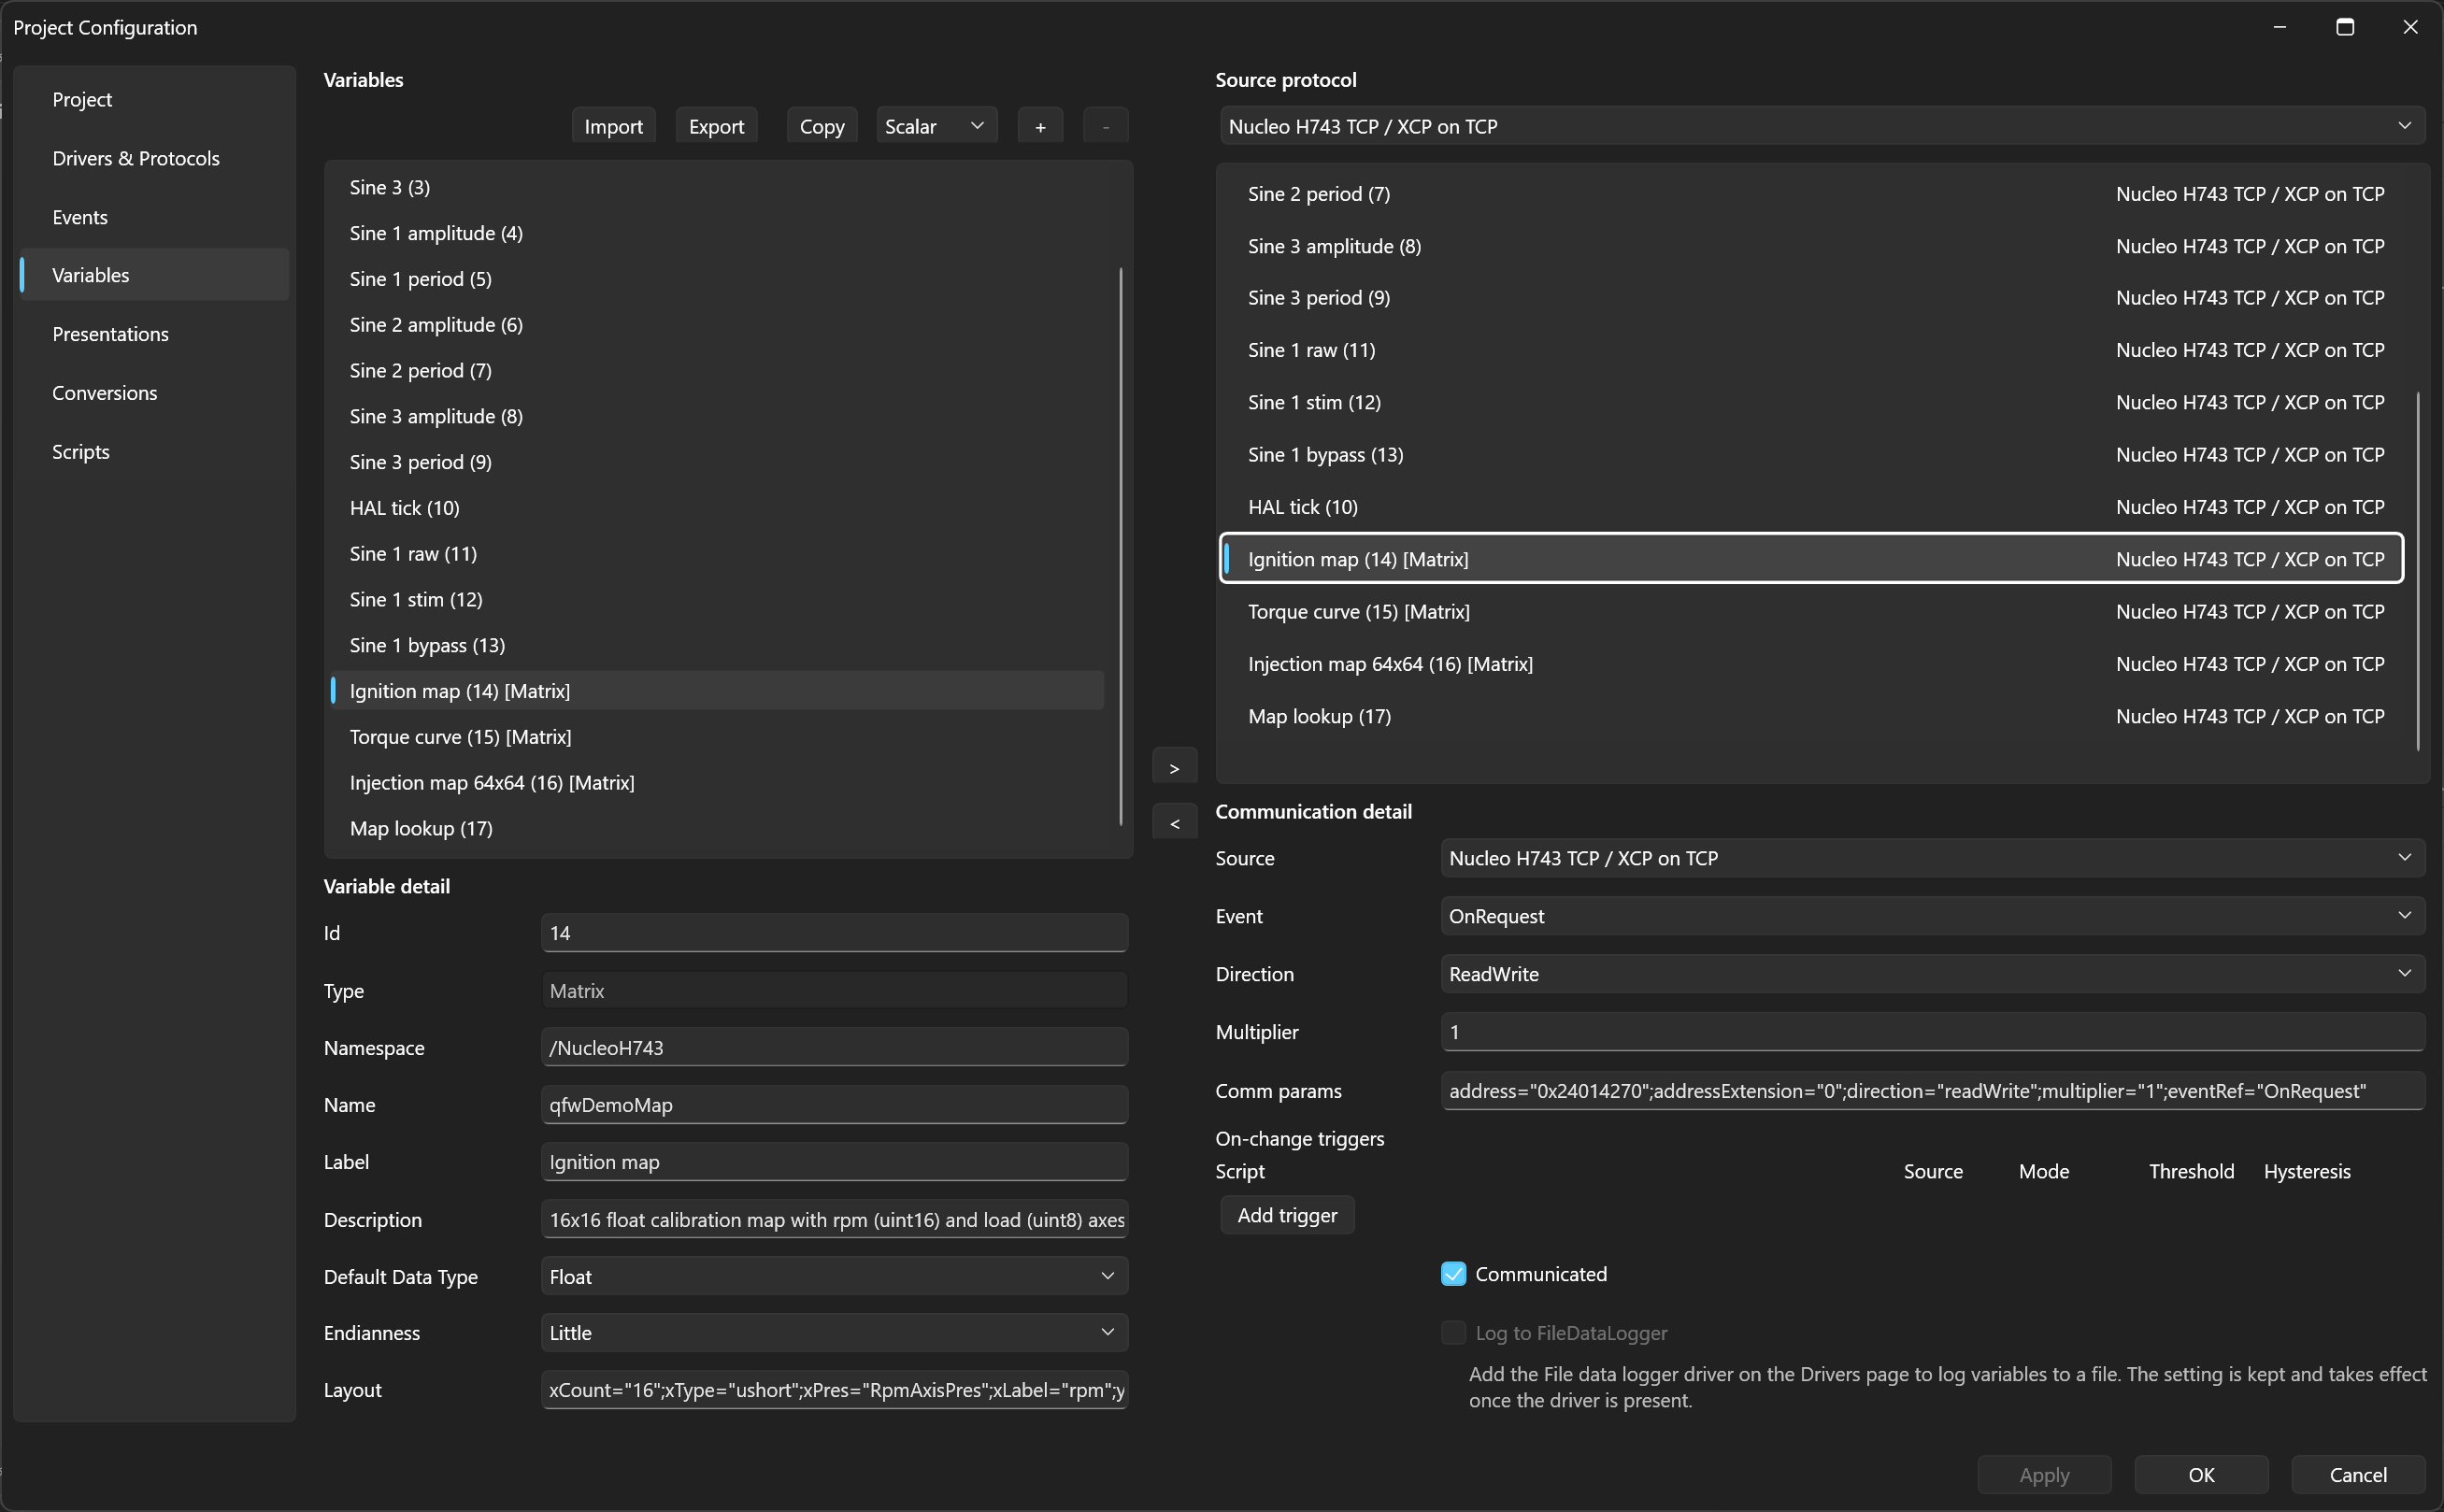The height and width of the screenshot is (1512, 2444).
Task: Click the Id input field
Action: click(834, 933)
